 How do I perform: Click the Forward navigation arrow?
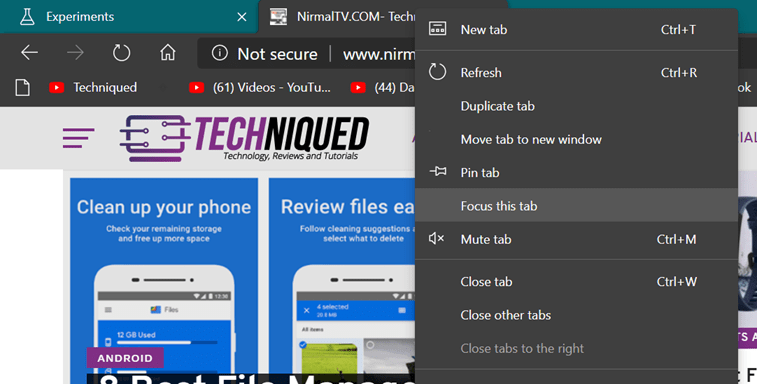tap(75, 53)
